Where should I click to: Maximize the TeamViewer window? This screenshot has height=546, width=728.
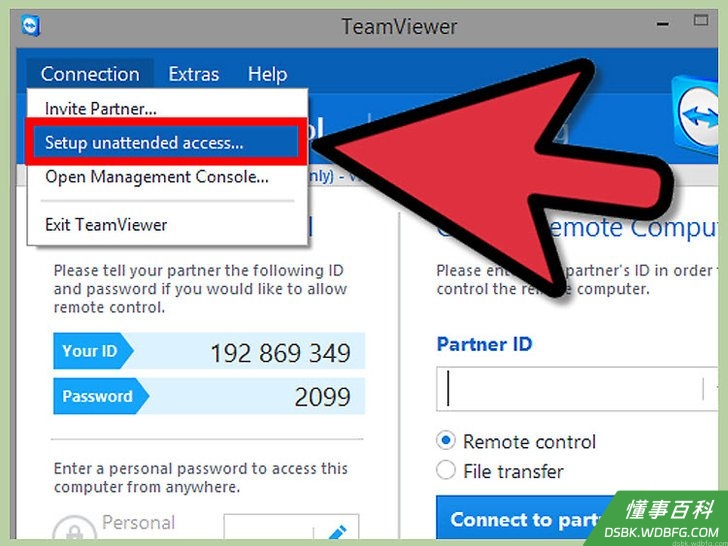tap(701, 20)
